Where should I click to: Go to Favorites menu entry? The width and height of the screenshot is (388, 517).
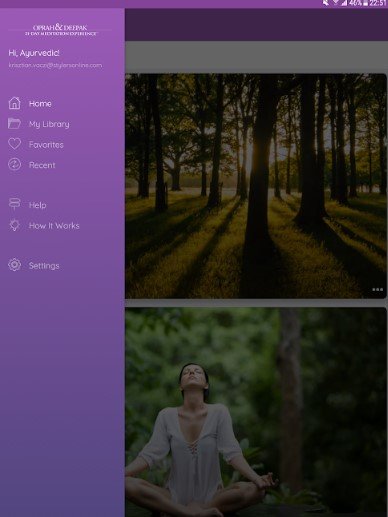click(x=46, y=145)
